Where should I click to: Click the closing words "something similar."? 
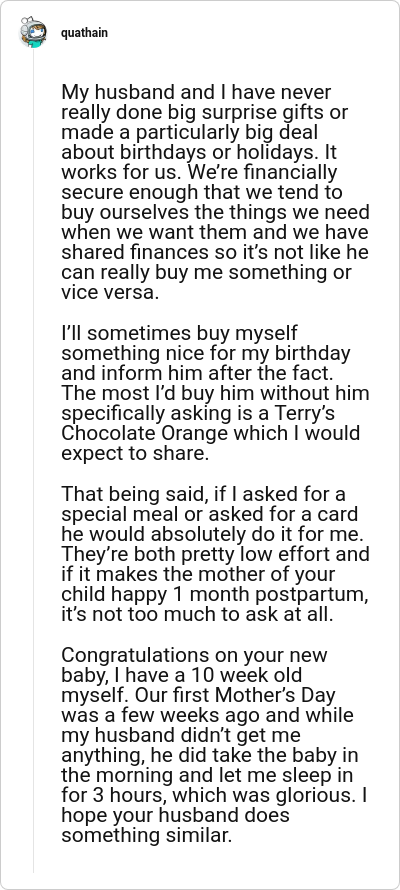pos(146,836)
